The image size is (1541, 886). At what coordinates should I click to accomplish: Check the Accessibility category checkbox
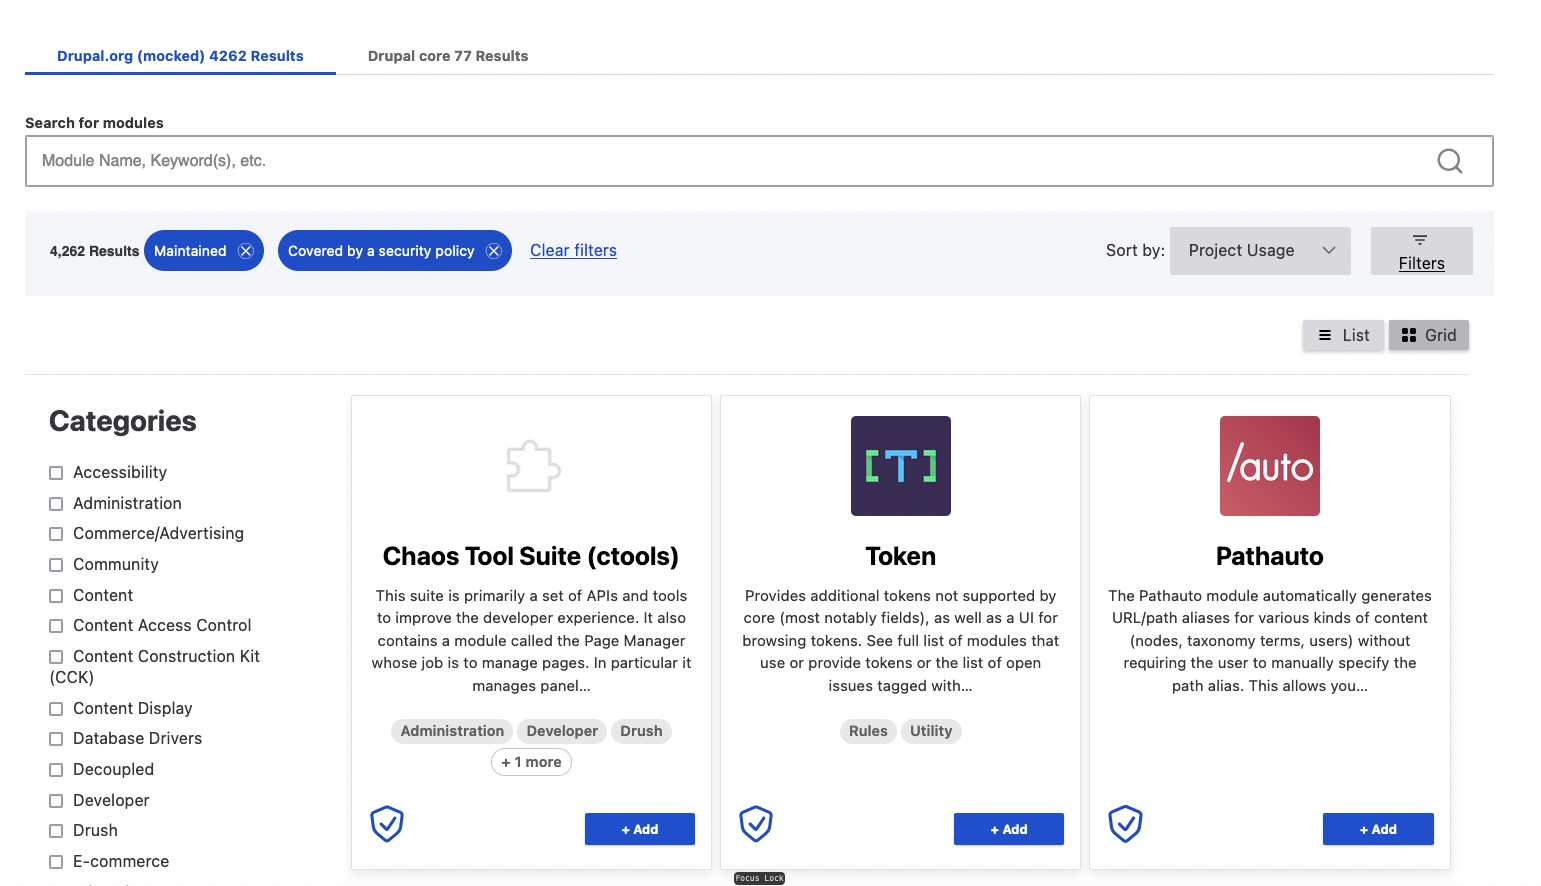pos(56,473)
